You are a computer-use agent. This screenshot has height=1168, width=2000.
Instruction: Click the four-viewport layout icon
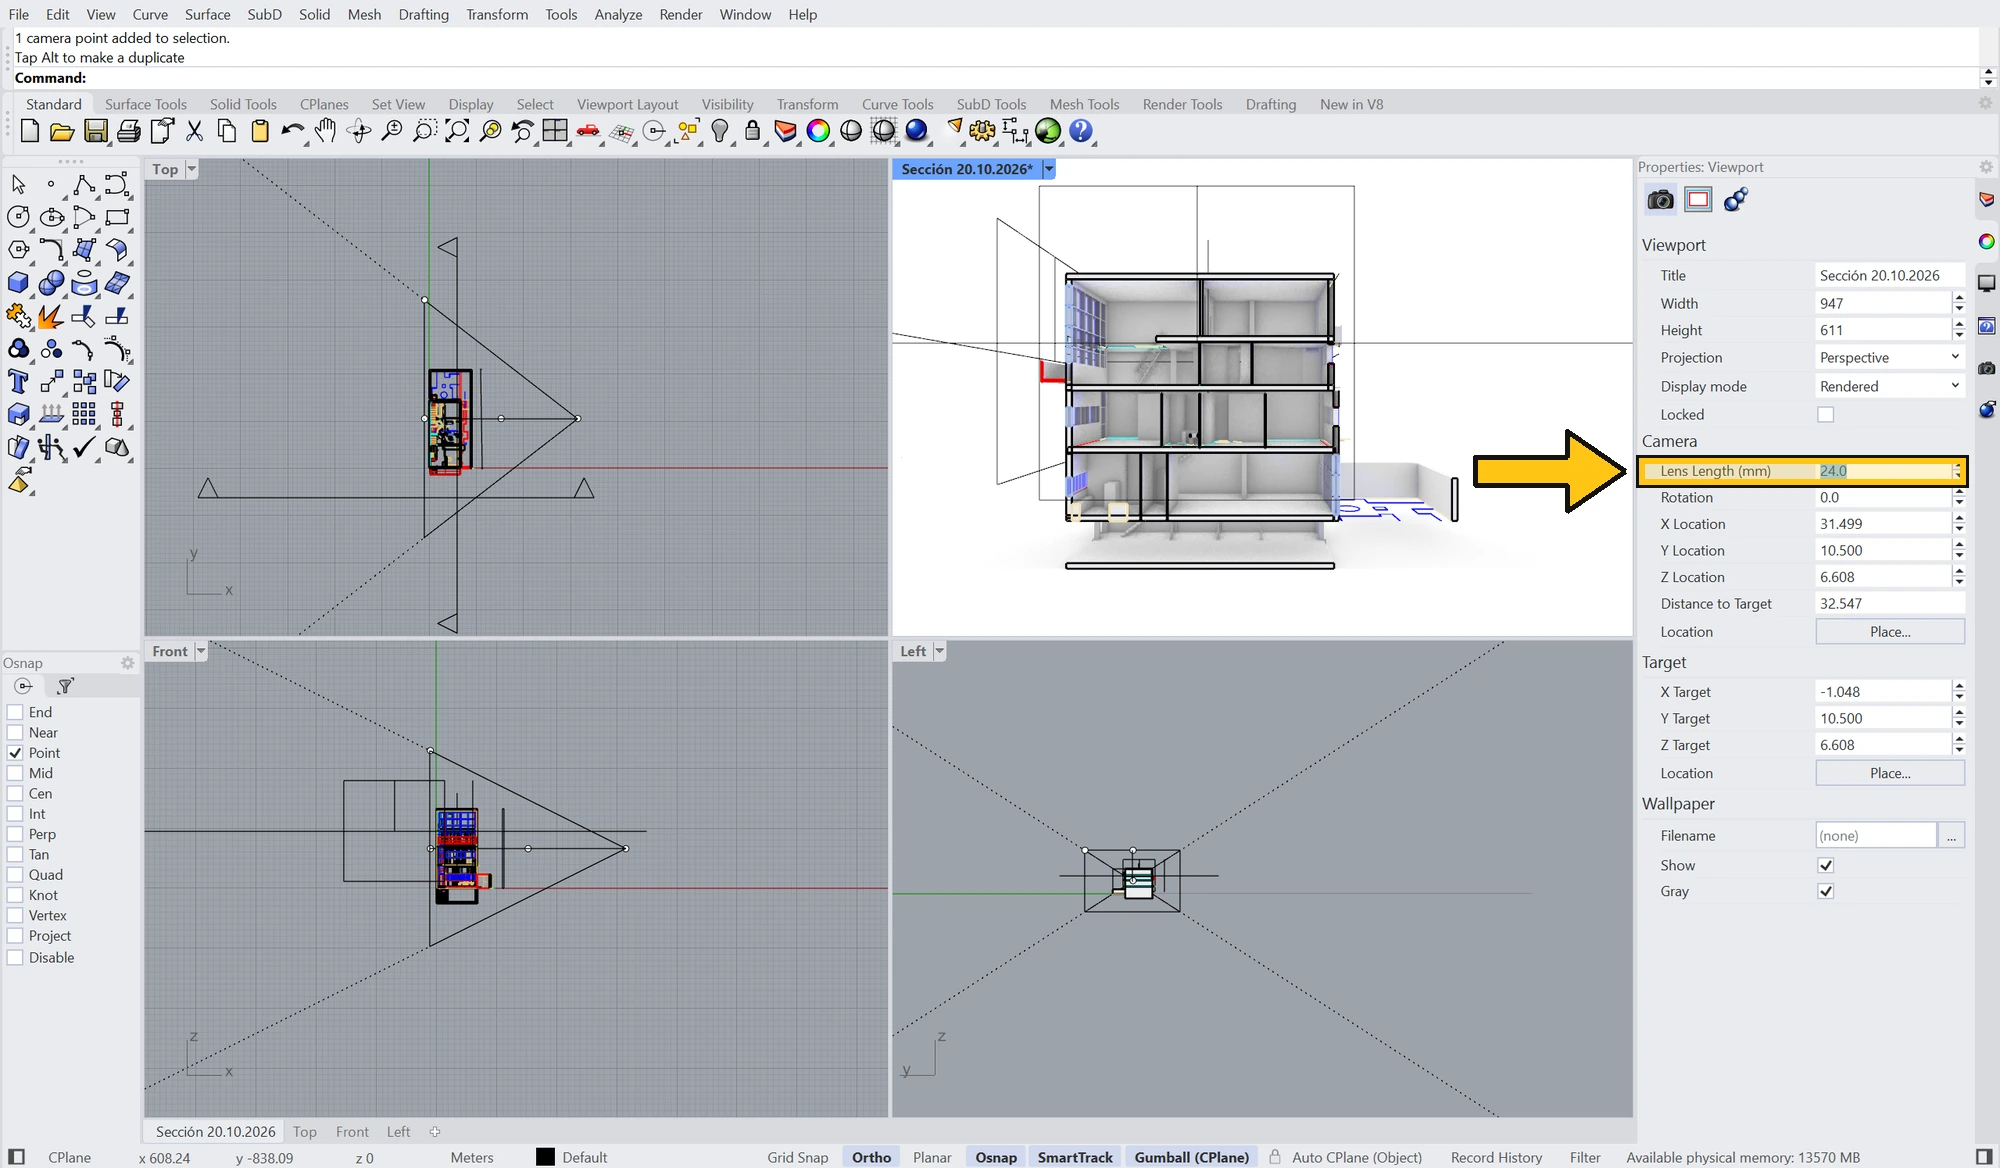555,131
